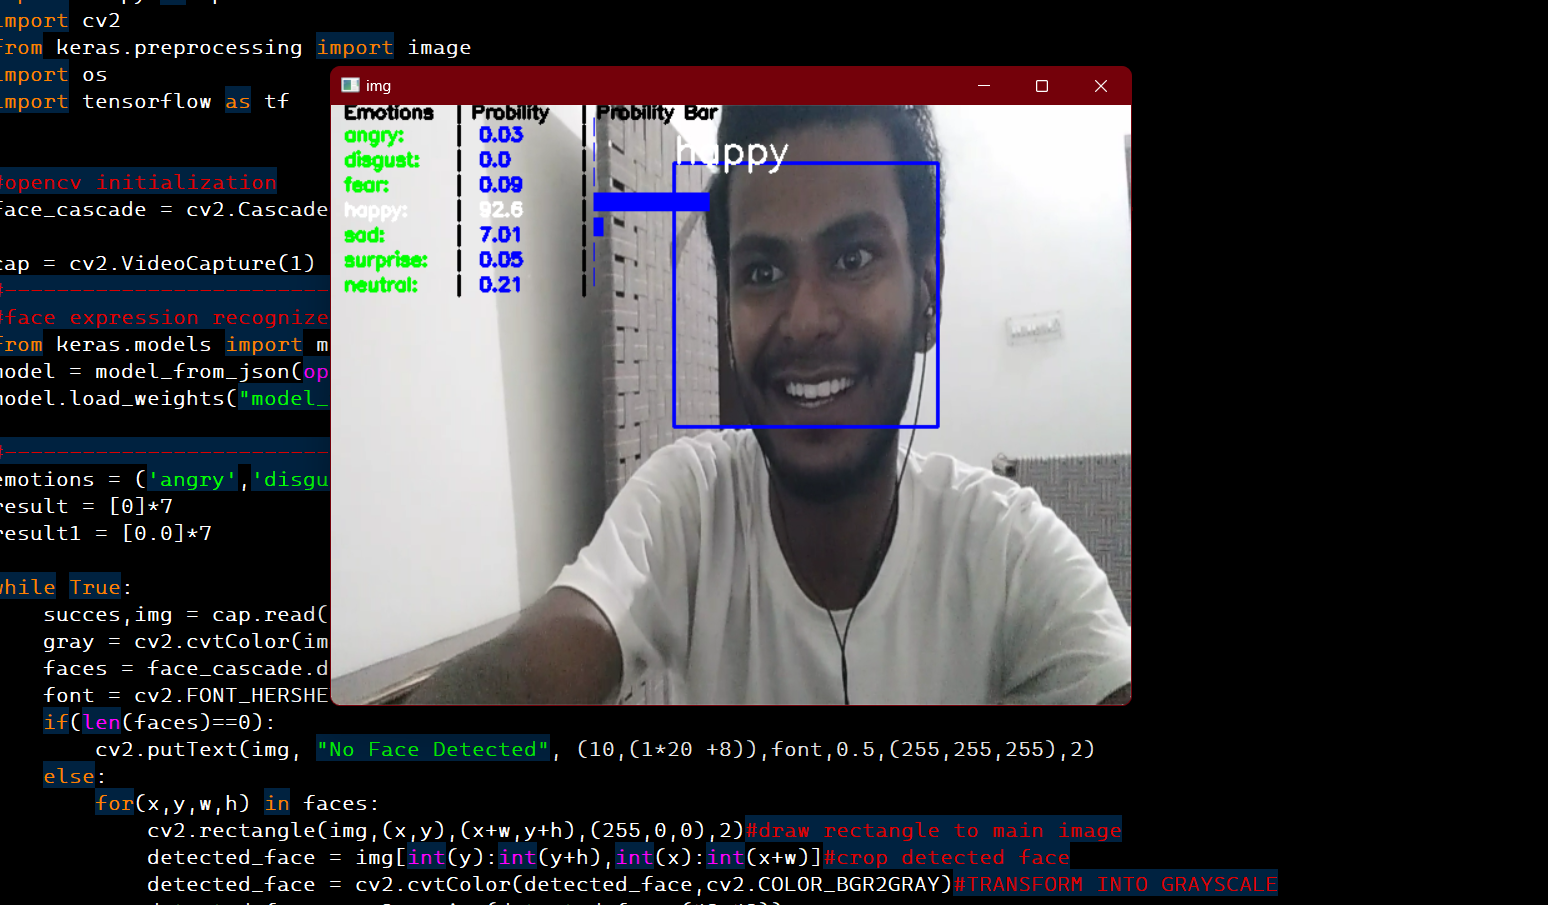
Task: Click the maximize icon on the img window
Action: pyautogui.click(x=1041, y=86)
